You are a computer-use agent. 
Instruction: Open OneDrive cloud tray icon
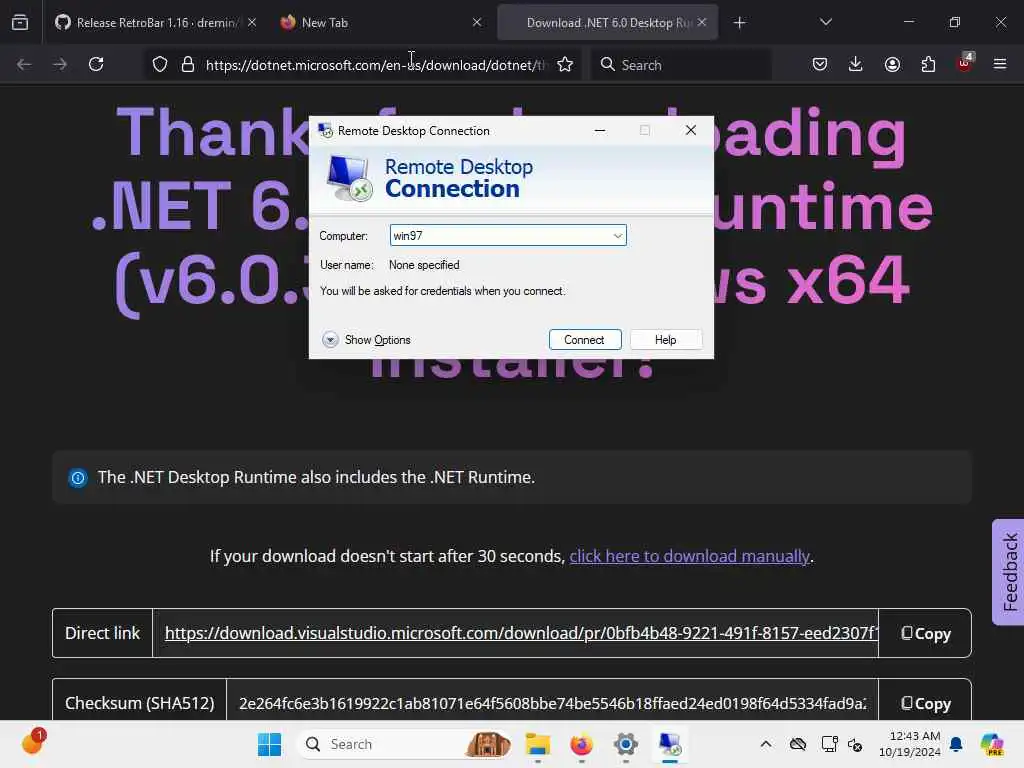tap(797, 744)
